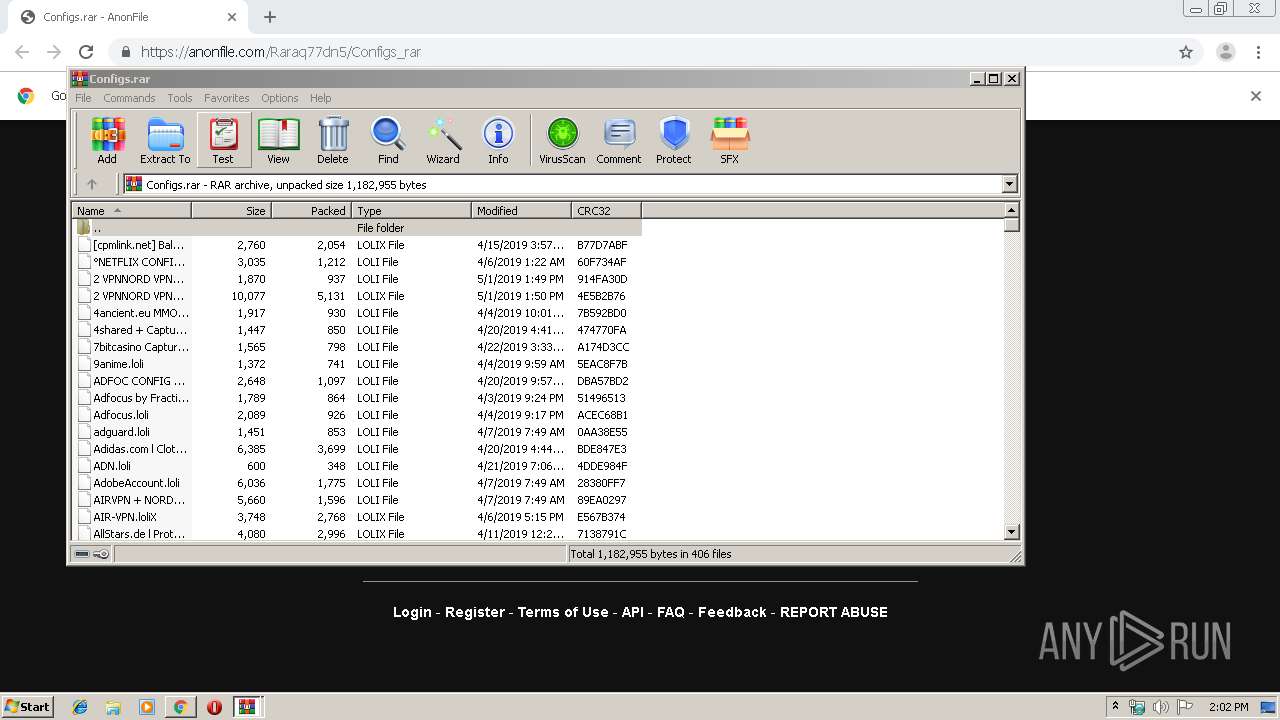Click the Login link

click(412, 612)
